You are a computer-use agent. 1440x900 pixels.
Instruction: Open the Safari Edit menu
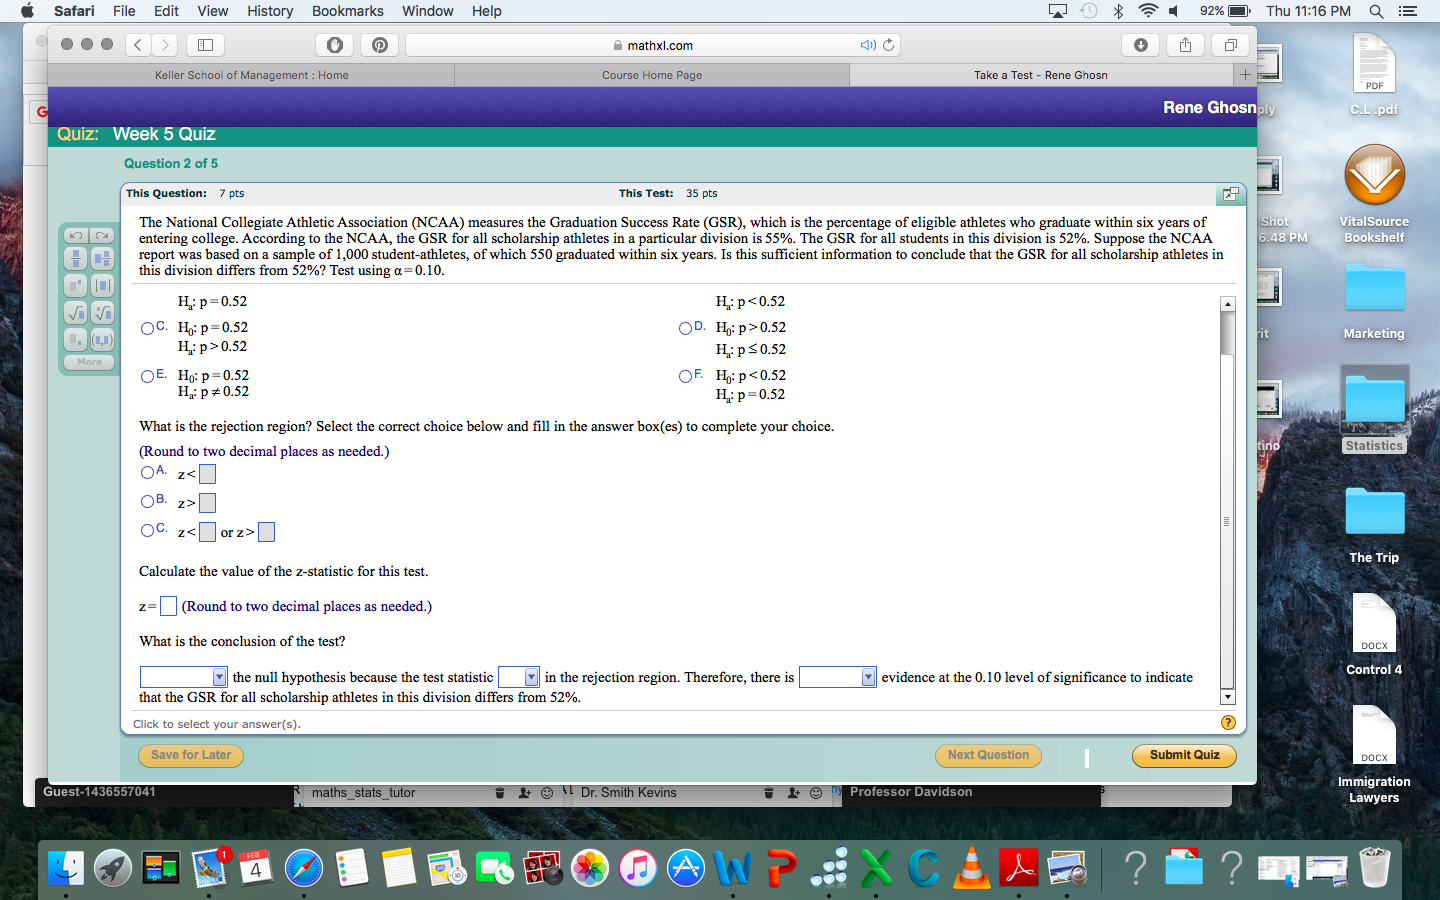point(166,11)
